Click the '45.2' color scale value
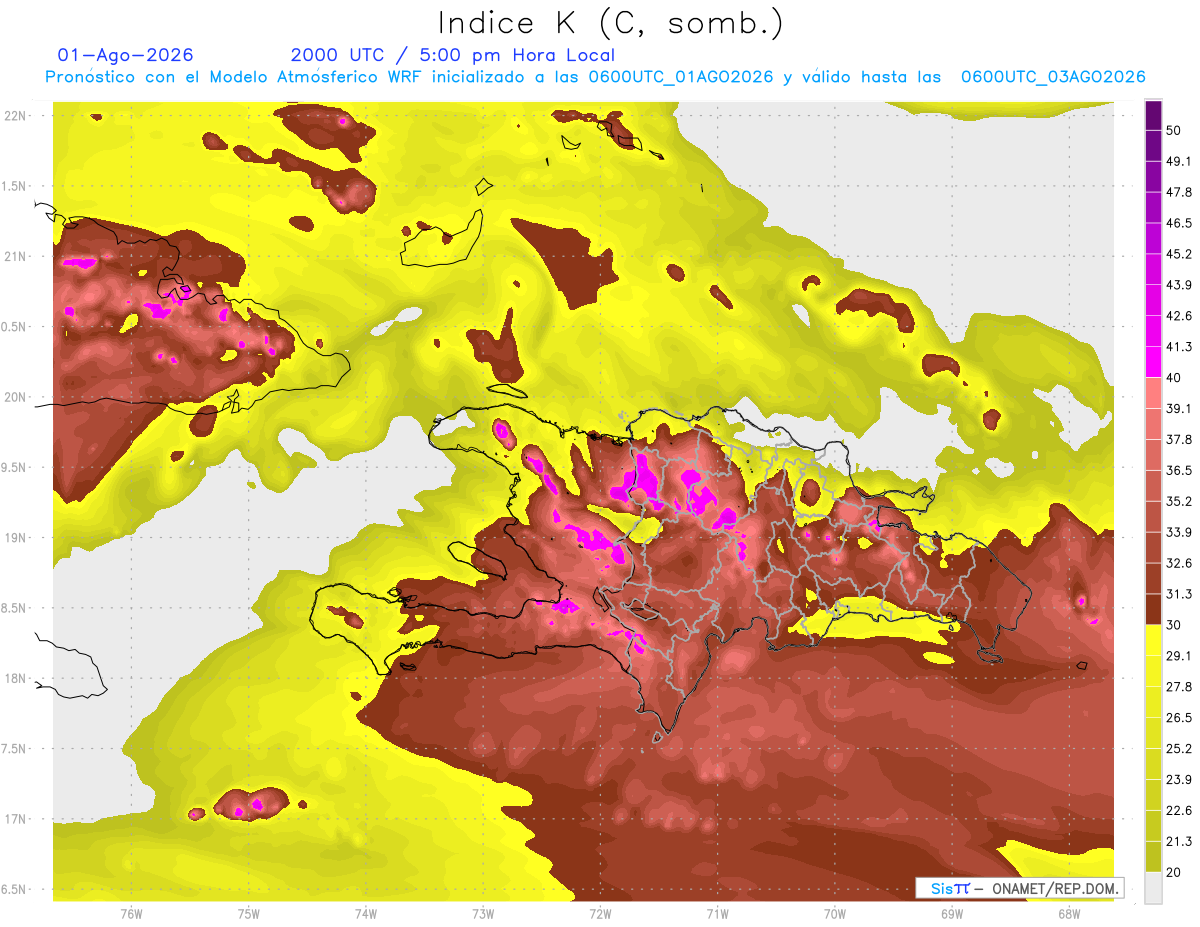1200x927 pixels. (x=1179, y=254)
